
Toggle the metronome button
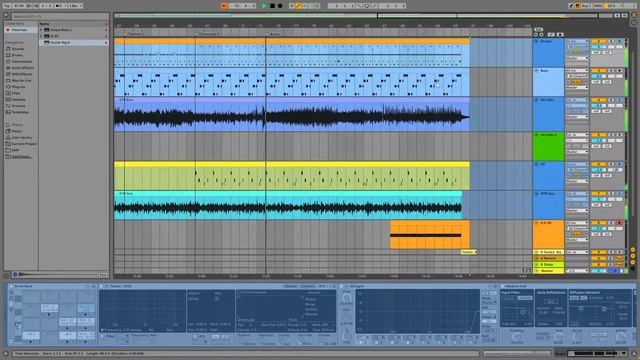point(59,6)
